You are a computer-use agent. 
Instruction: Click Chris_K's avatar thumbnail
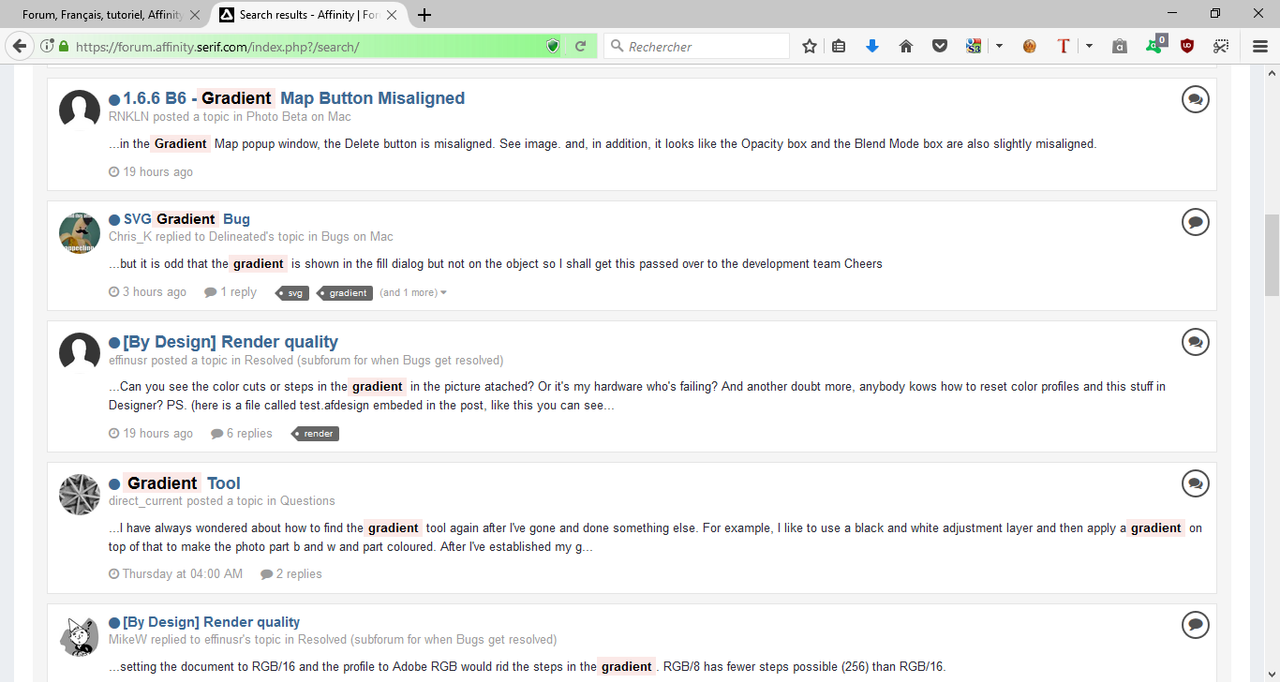pos(80,232)
